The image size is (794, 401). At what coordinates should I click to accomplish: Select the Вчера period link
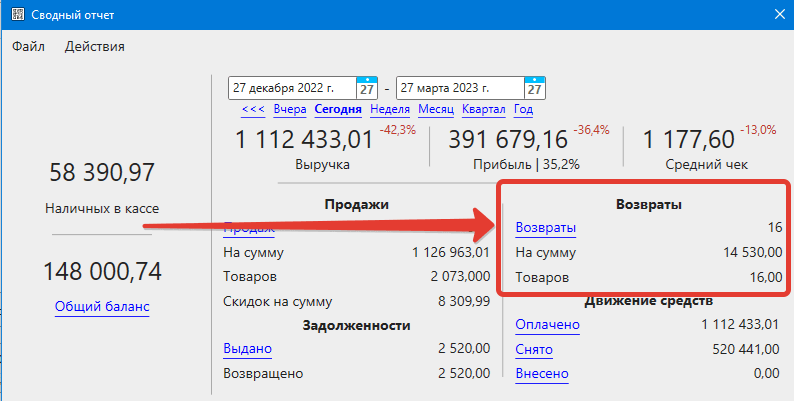point(289,110)
